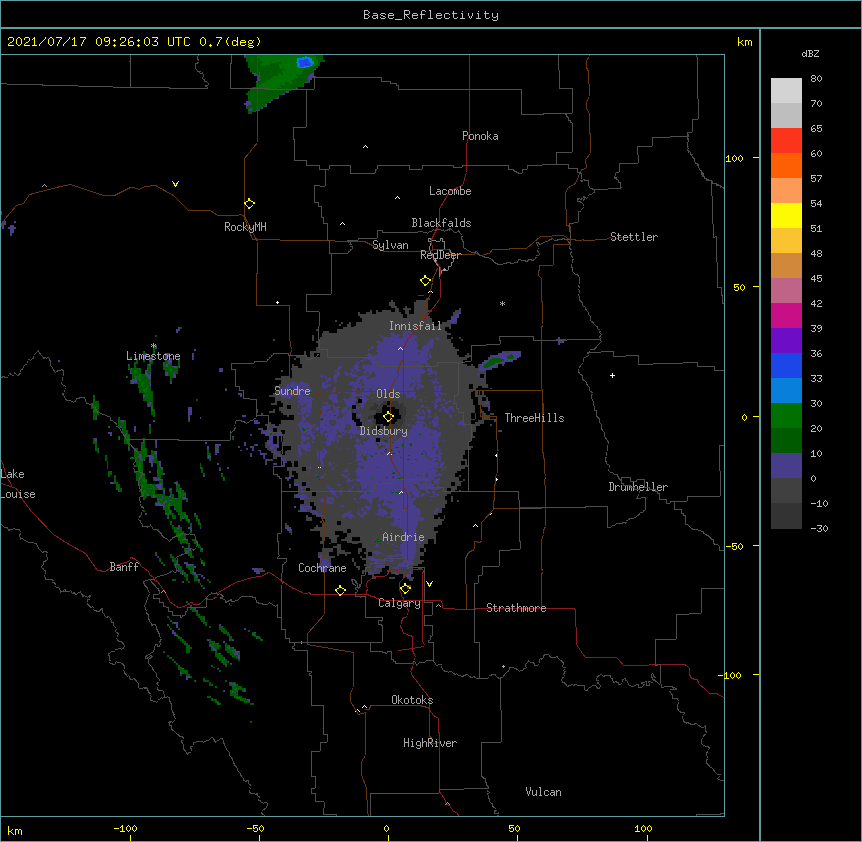Click the Limestone label

[x=153, y=356]
